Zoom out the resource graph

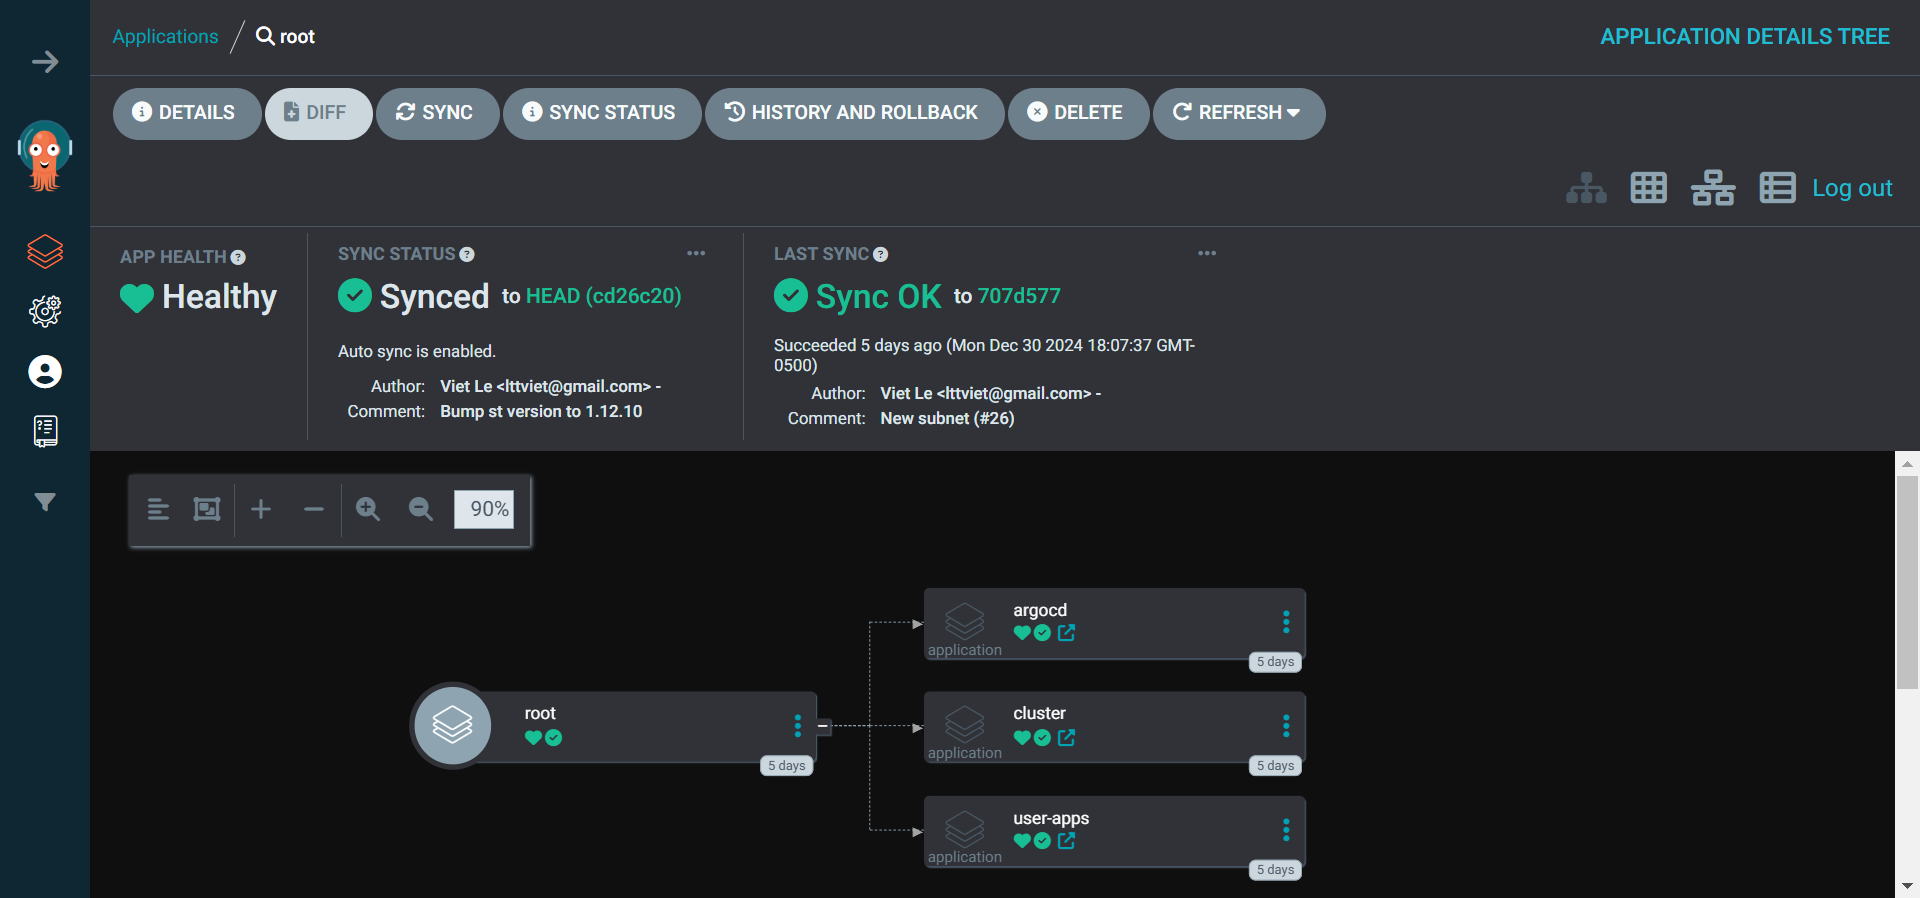pos(421,509)
